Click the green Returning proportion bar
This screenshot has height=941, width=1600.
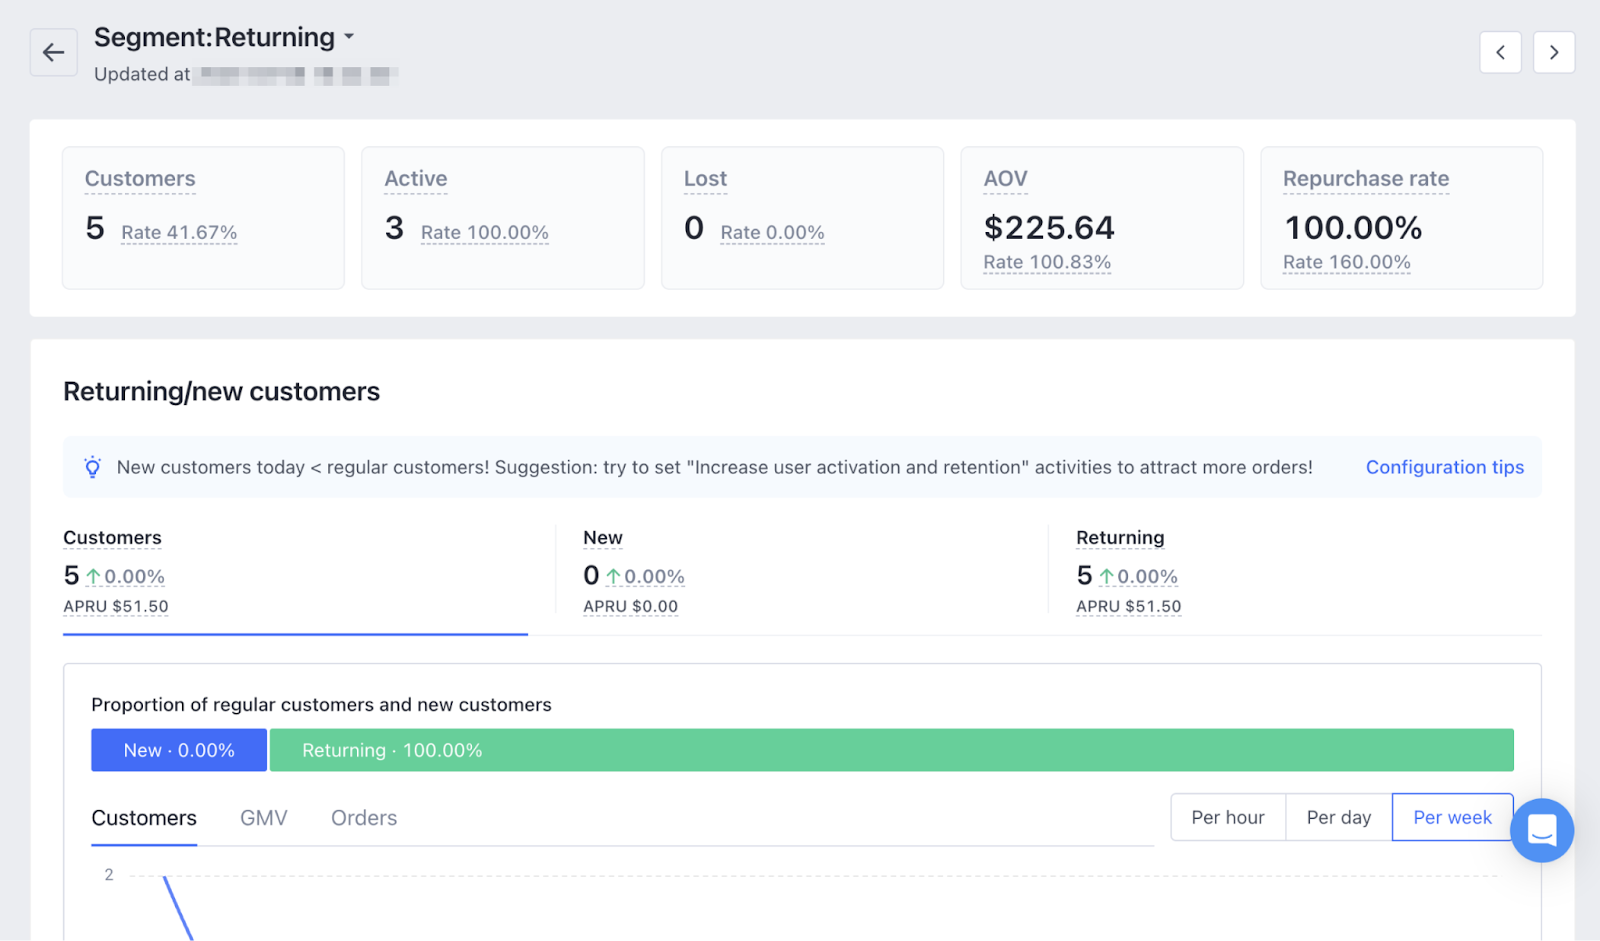[890, 750]
